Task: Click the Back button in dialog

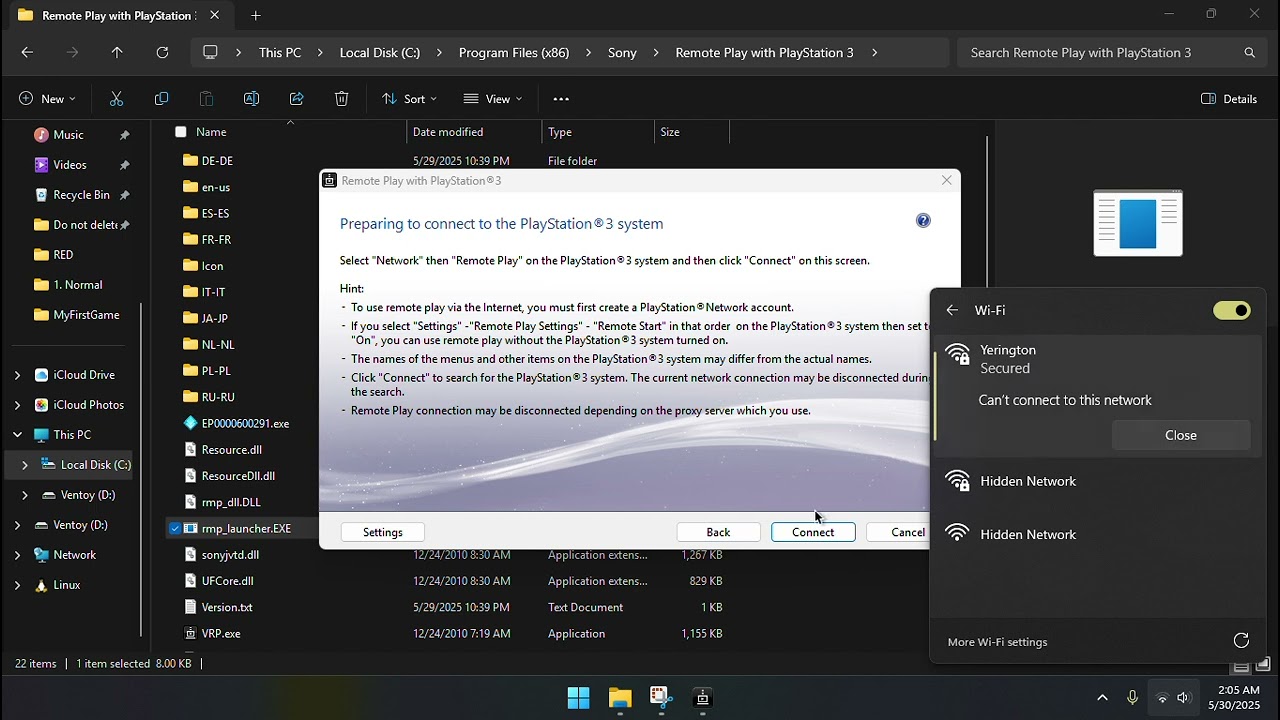Action: (718, 532)
